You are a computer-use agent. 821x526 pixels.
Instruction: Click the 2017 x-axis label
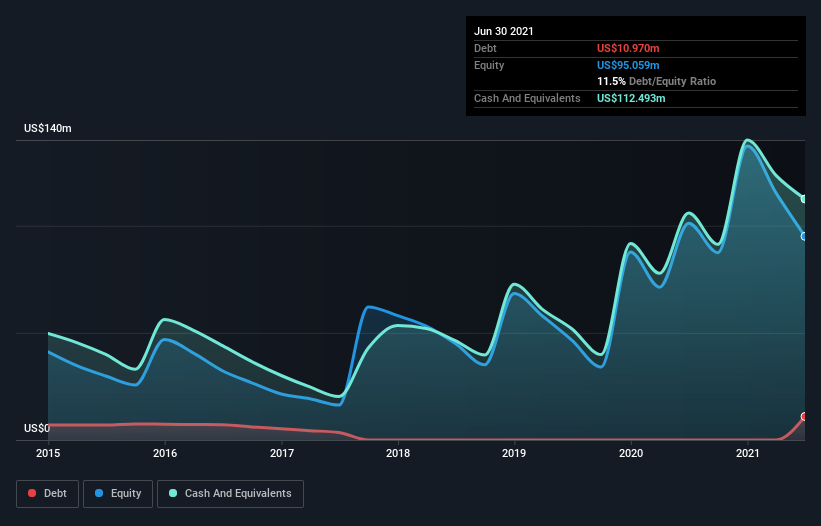282,454
